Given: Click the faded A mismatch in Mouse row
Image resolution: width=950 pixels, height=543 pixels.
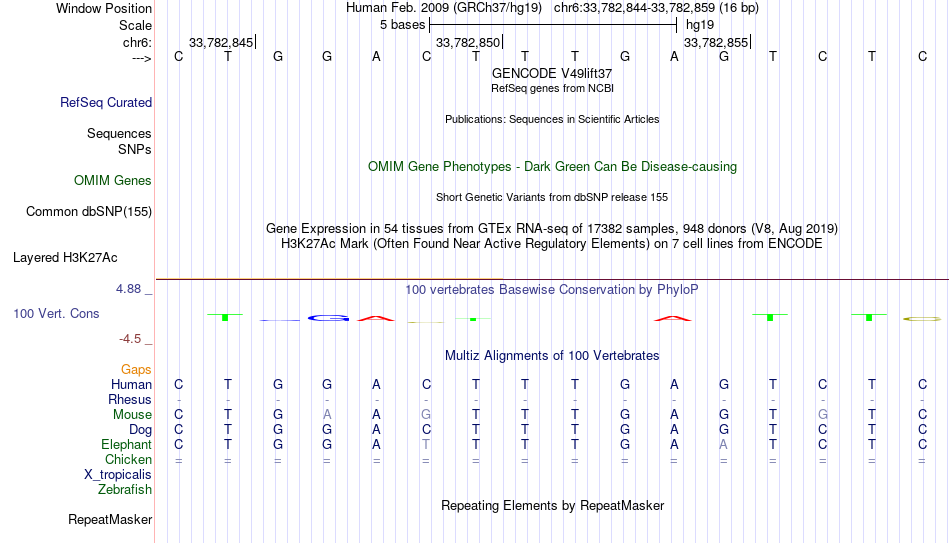Looking at the screenshot, I should click(x=327, y=415).
